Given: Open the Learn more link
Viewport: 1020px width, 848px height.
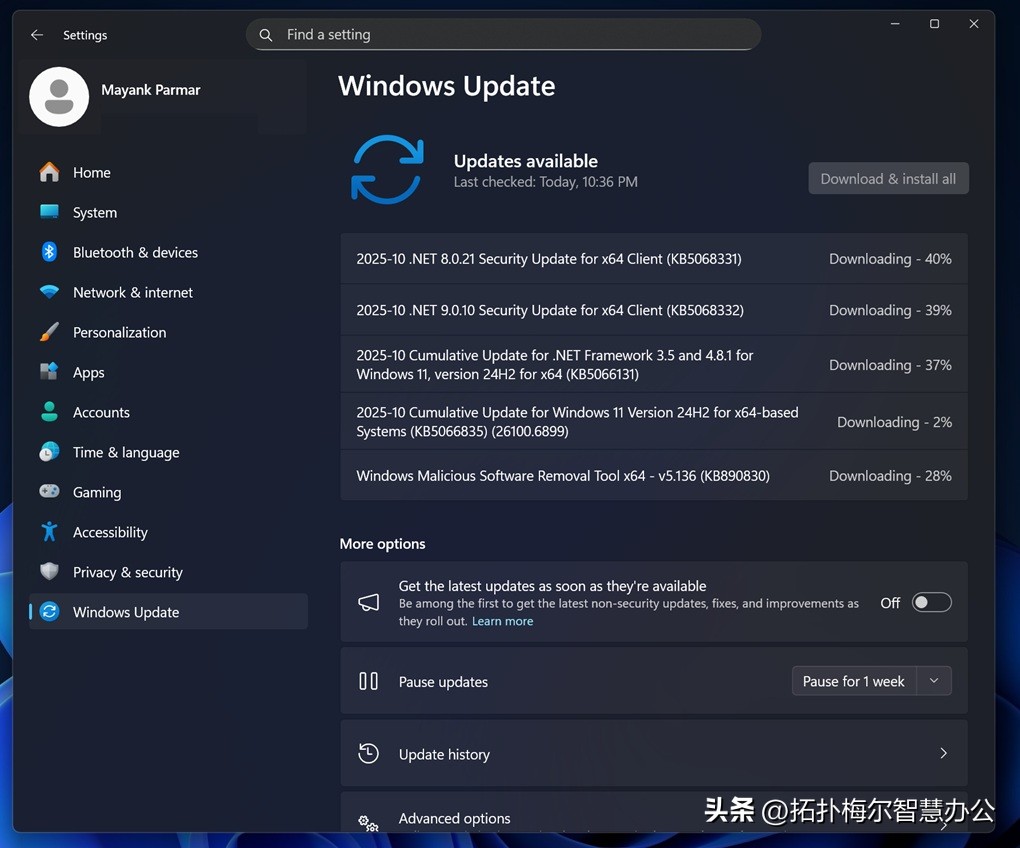Looking at the screenshot, I should click(x=502, y=620).
